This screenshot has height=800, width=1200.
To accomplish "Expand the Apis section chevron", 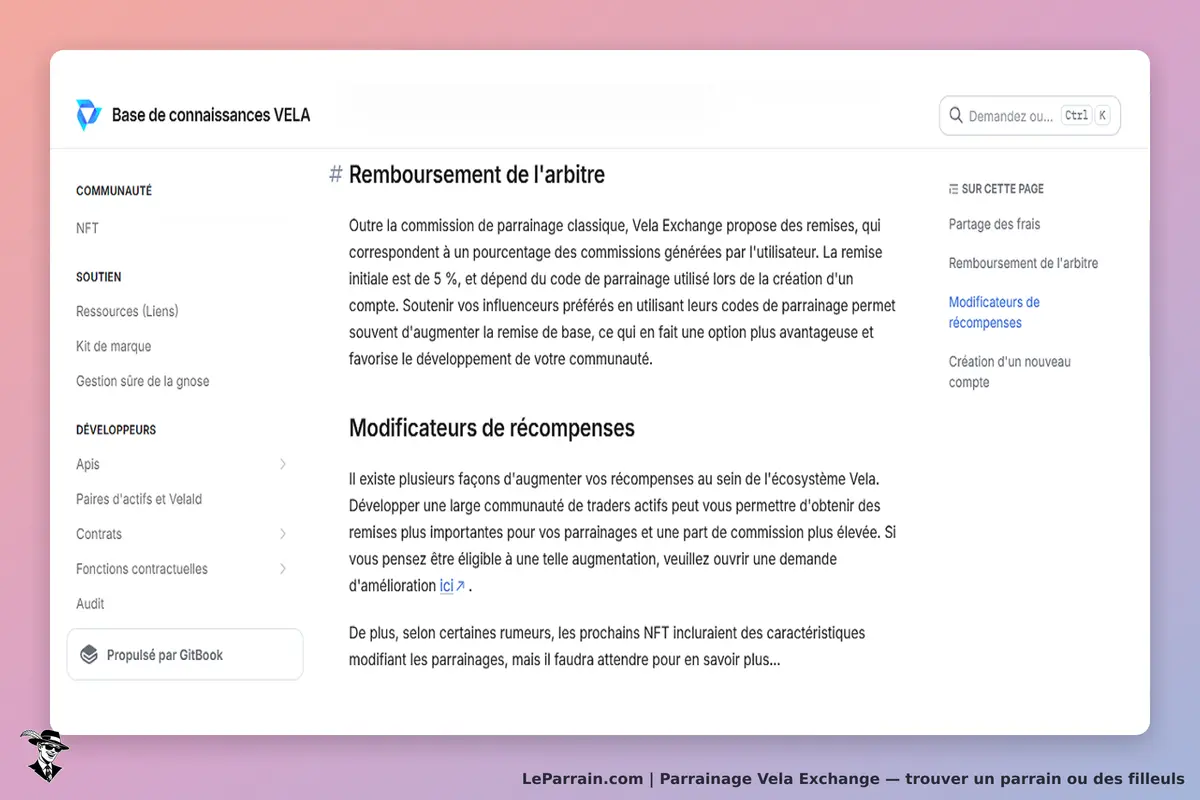I will click(283, 464).
